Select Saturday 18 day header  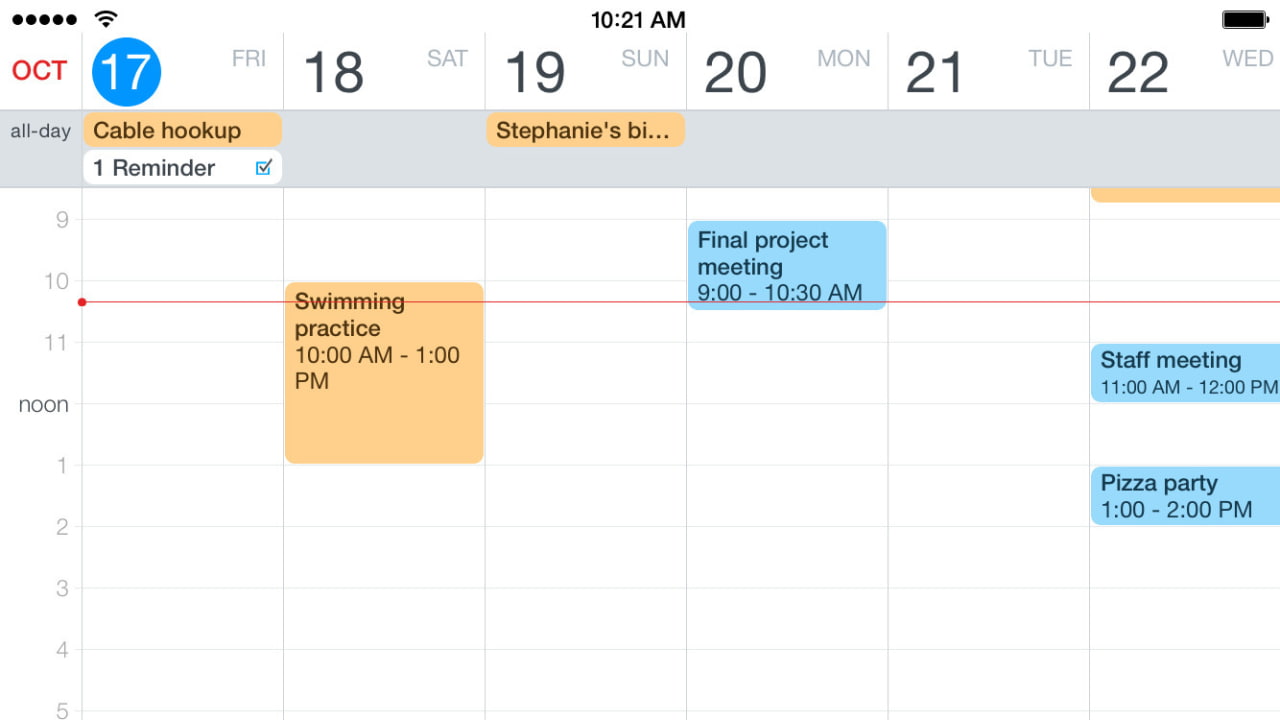click(384, 72)
